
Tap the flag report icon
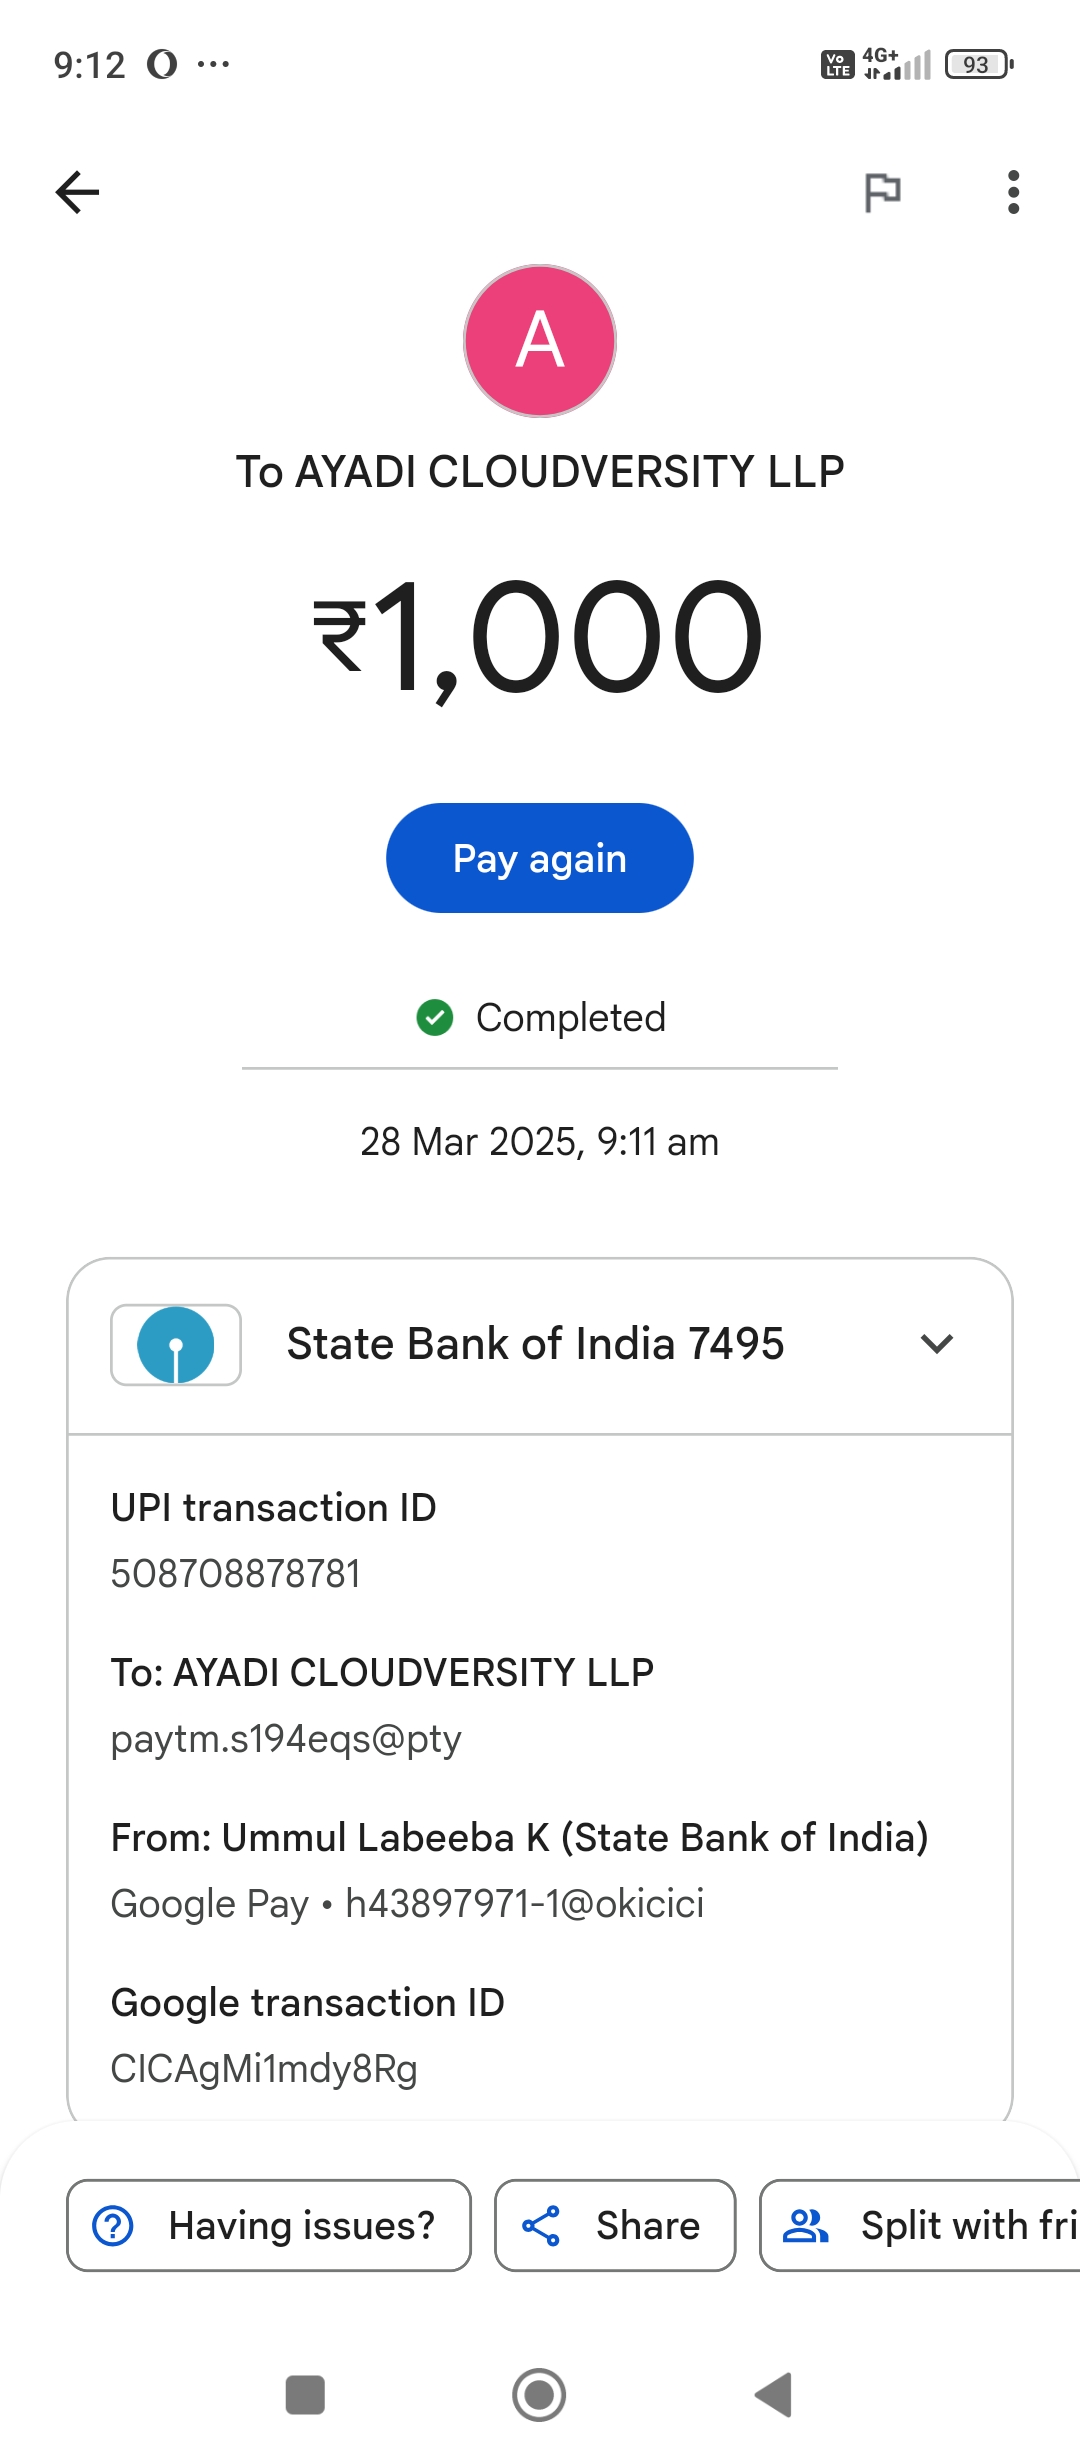click(x=882, y=192)
